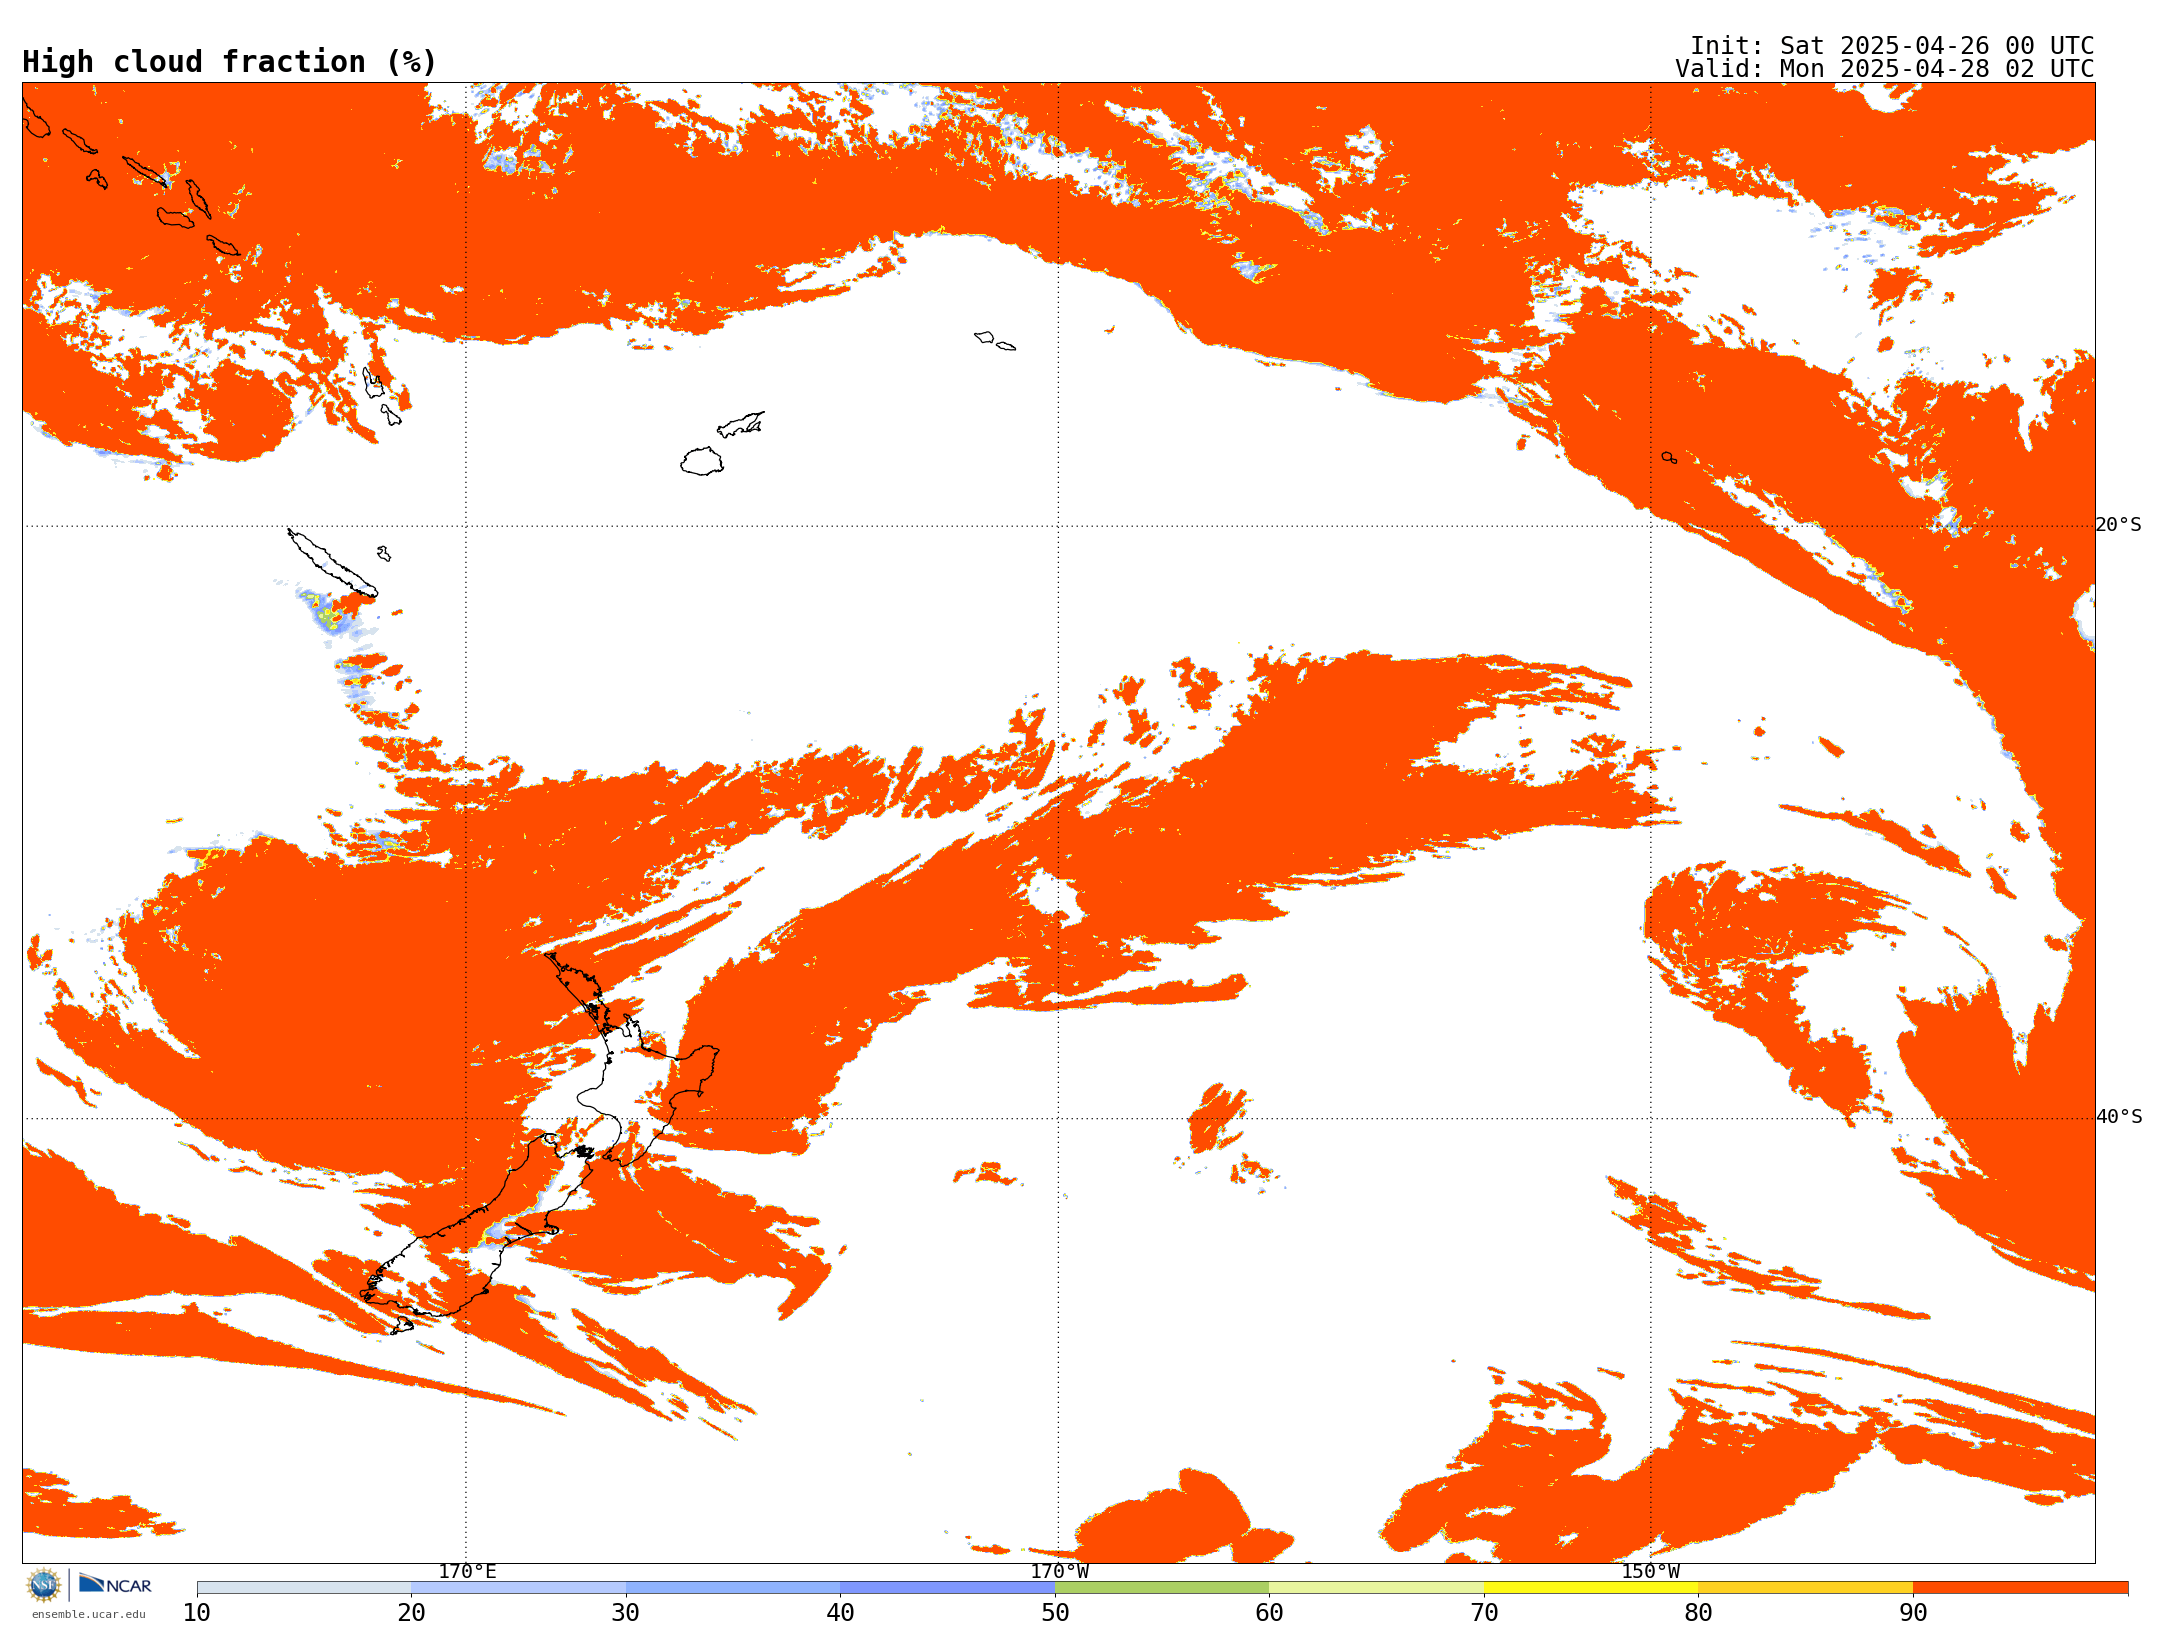Click the Samoa islands outline

995,340
